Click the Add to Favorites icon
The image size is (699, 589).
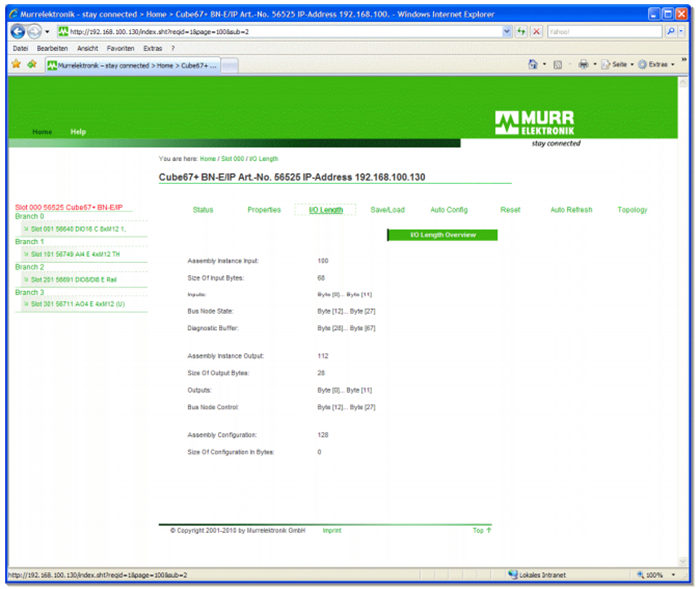pos(32,64)
